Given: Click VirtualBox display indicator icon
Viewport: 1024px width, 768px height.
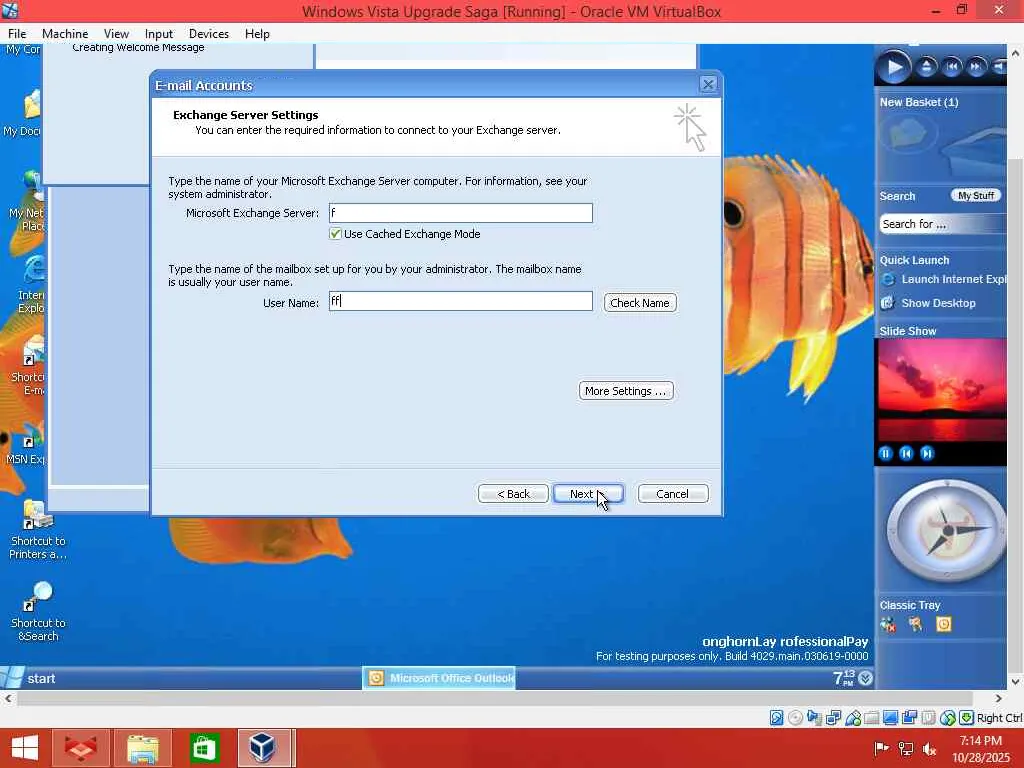Looking at the screenshot, I should tap(890, 718).
